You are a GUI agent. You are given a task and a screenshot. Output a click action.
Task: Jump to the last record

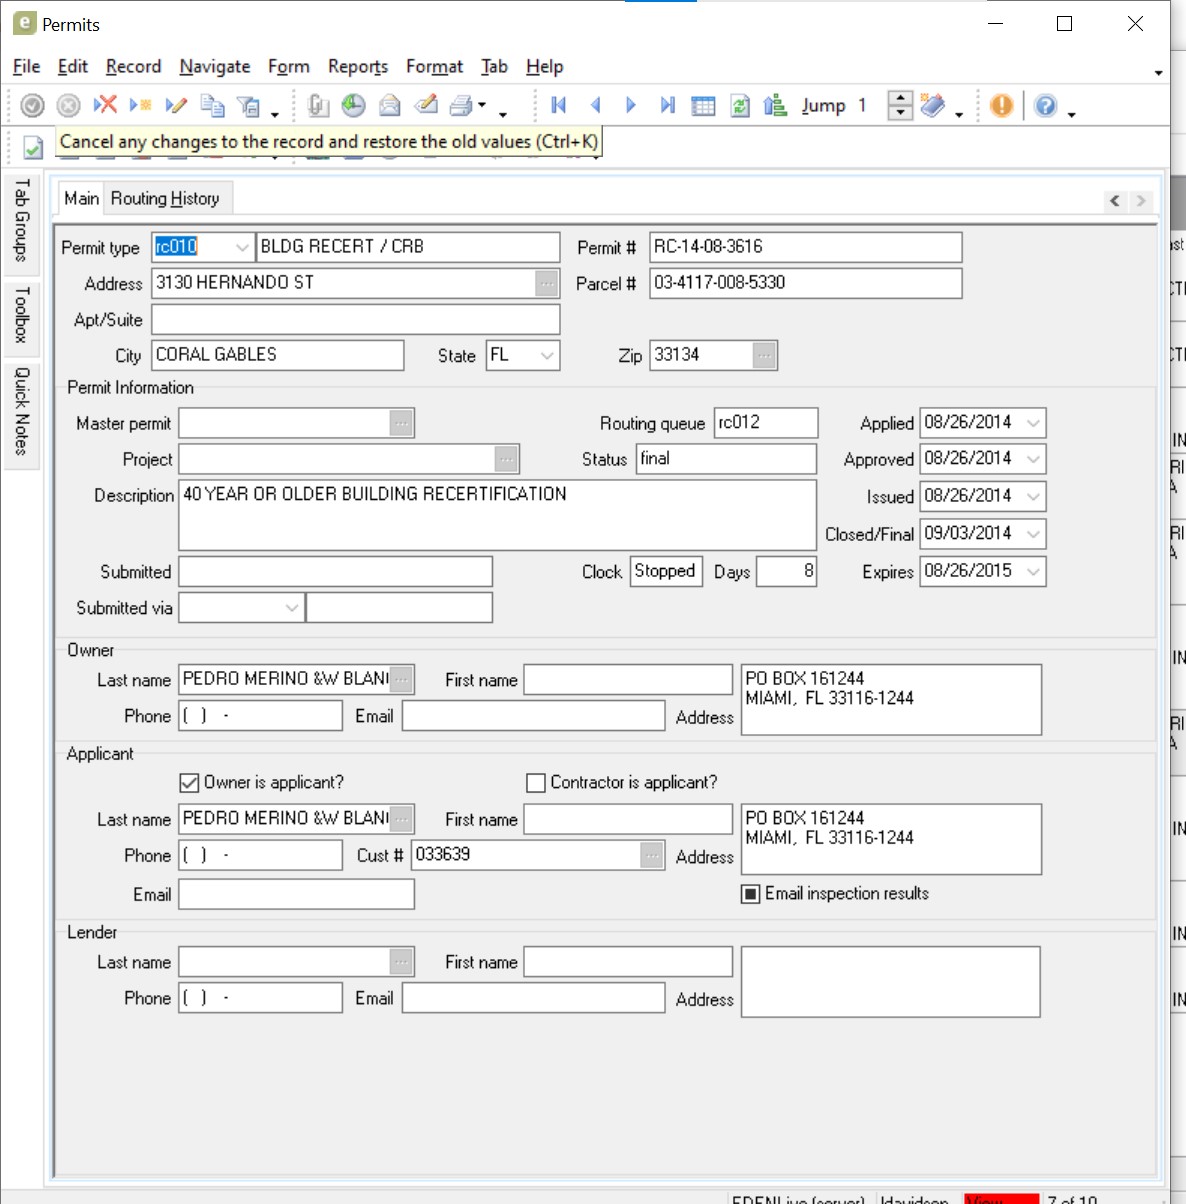pos(667,105)
